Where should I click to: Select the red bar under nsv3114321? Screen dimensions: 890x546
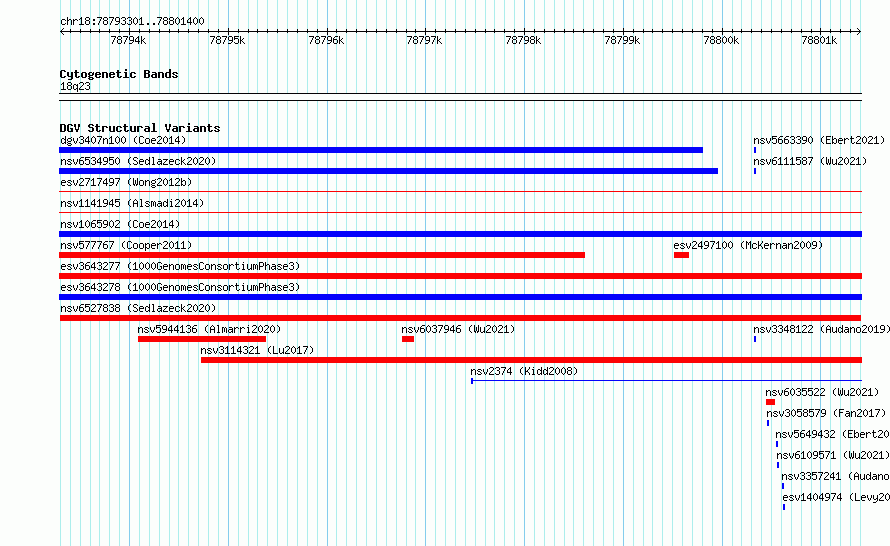point(531,360)
